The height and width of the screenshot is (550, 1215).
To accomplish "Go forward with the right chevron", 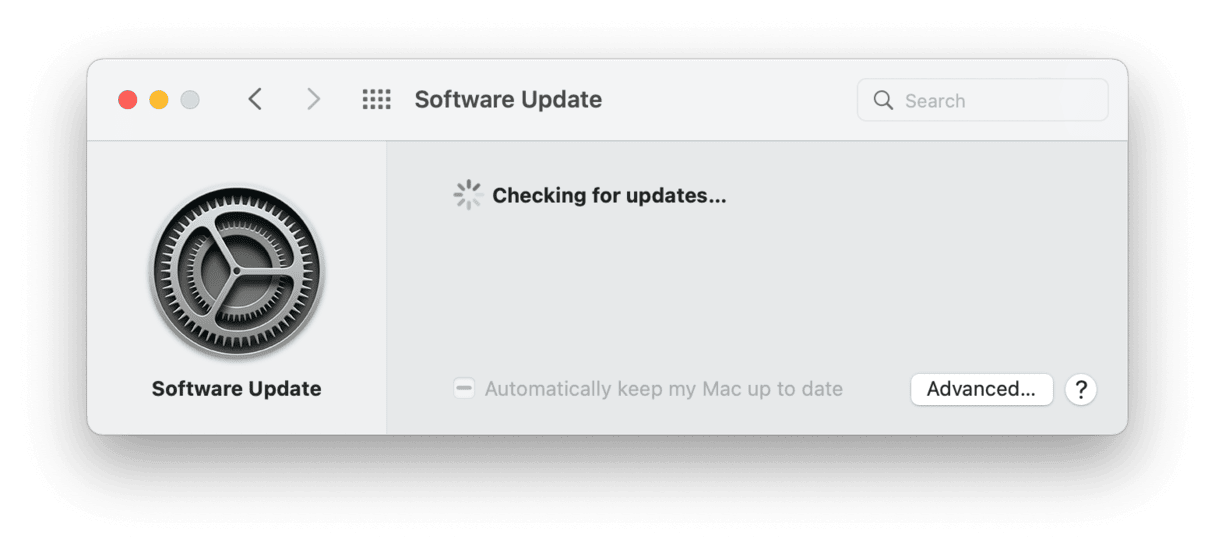I will coord(314,100).
